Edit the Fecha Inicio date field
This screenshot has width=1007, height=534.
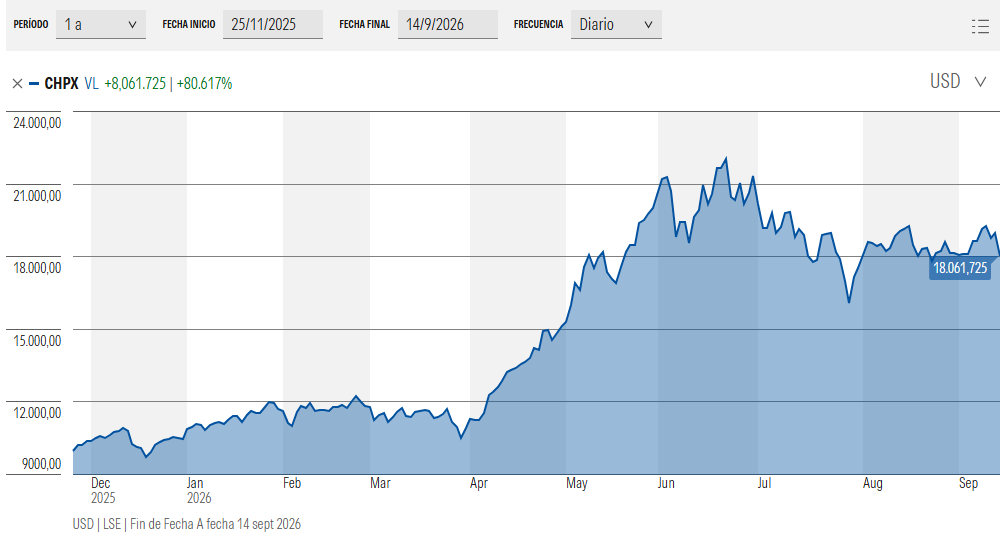coord(272,24)
